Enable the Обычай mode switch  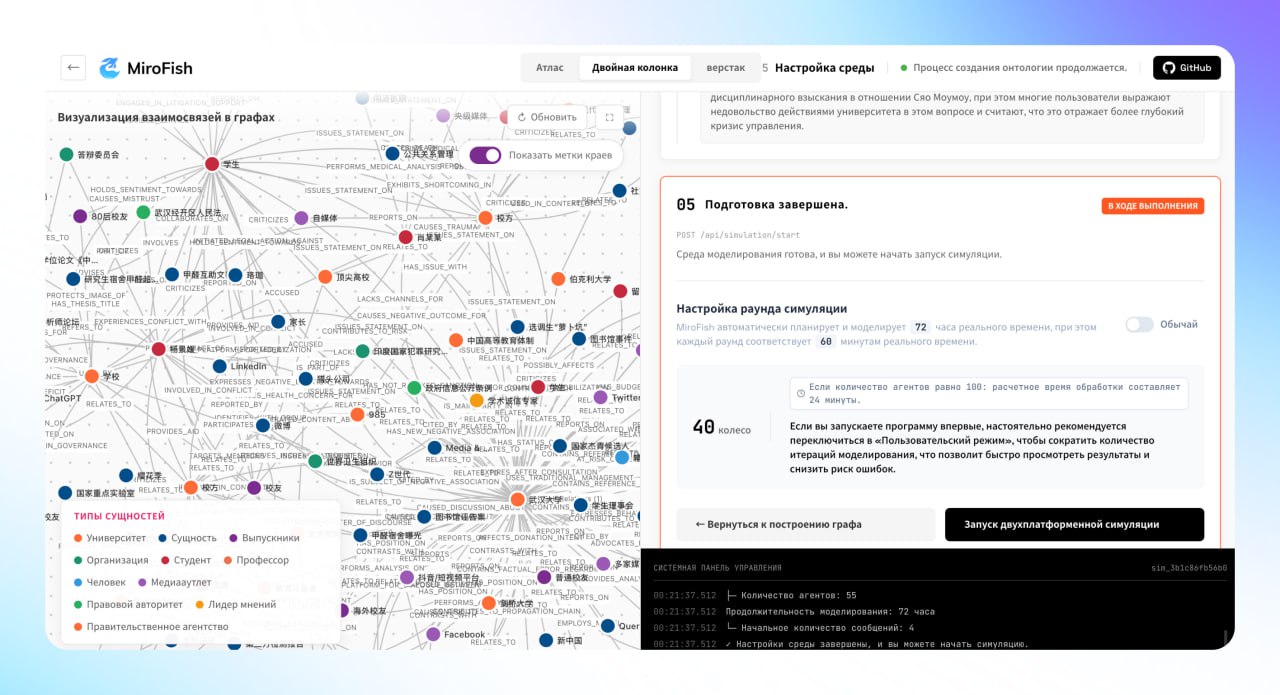point(1138,325)
